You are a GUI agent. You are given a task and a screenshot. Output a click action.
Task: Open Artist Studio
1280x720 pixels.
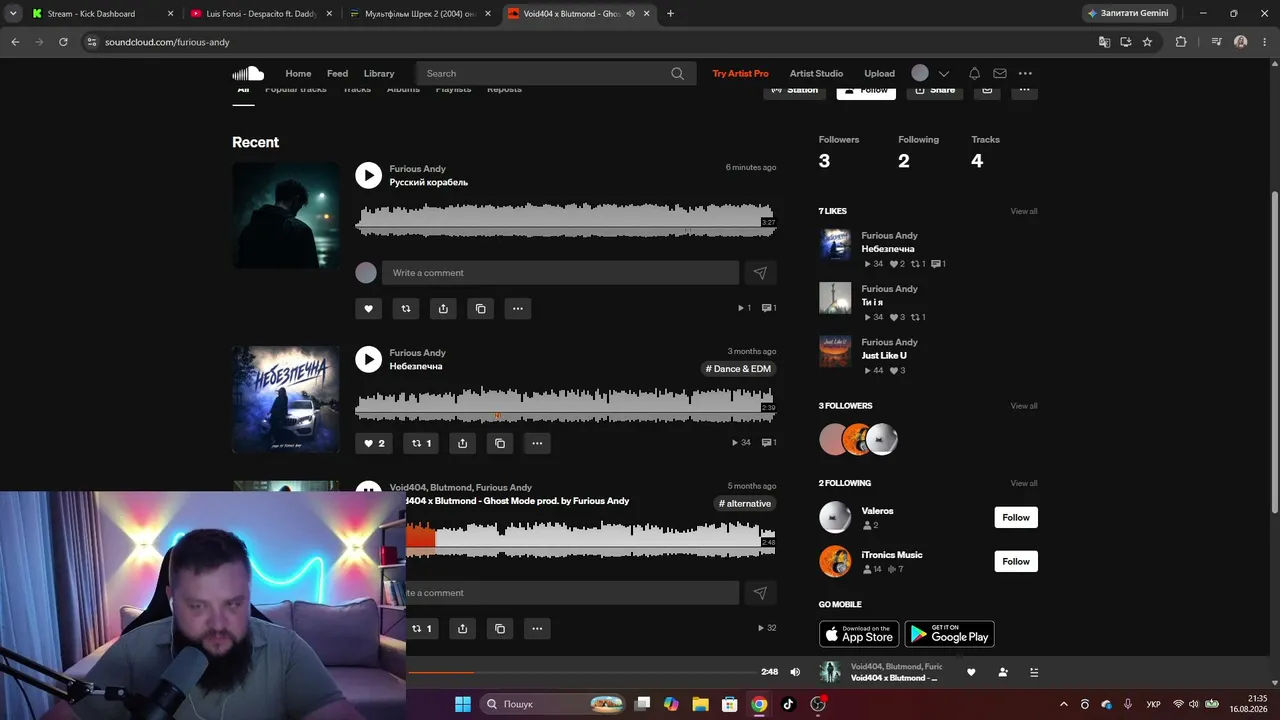pyautogui.click(x=816, y=73)
